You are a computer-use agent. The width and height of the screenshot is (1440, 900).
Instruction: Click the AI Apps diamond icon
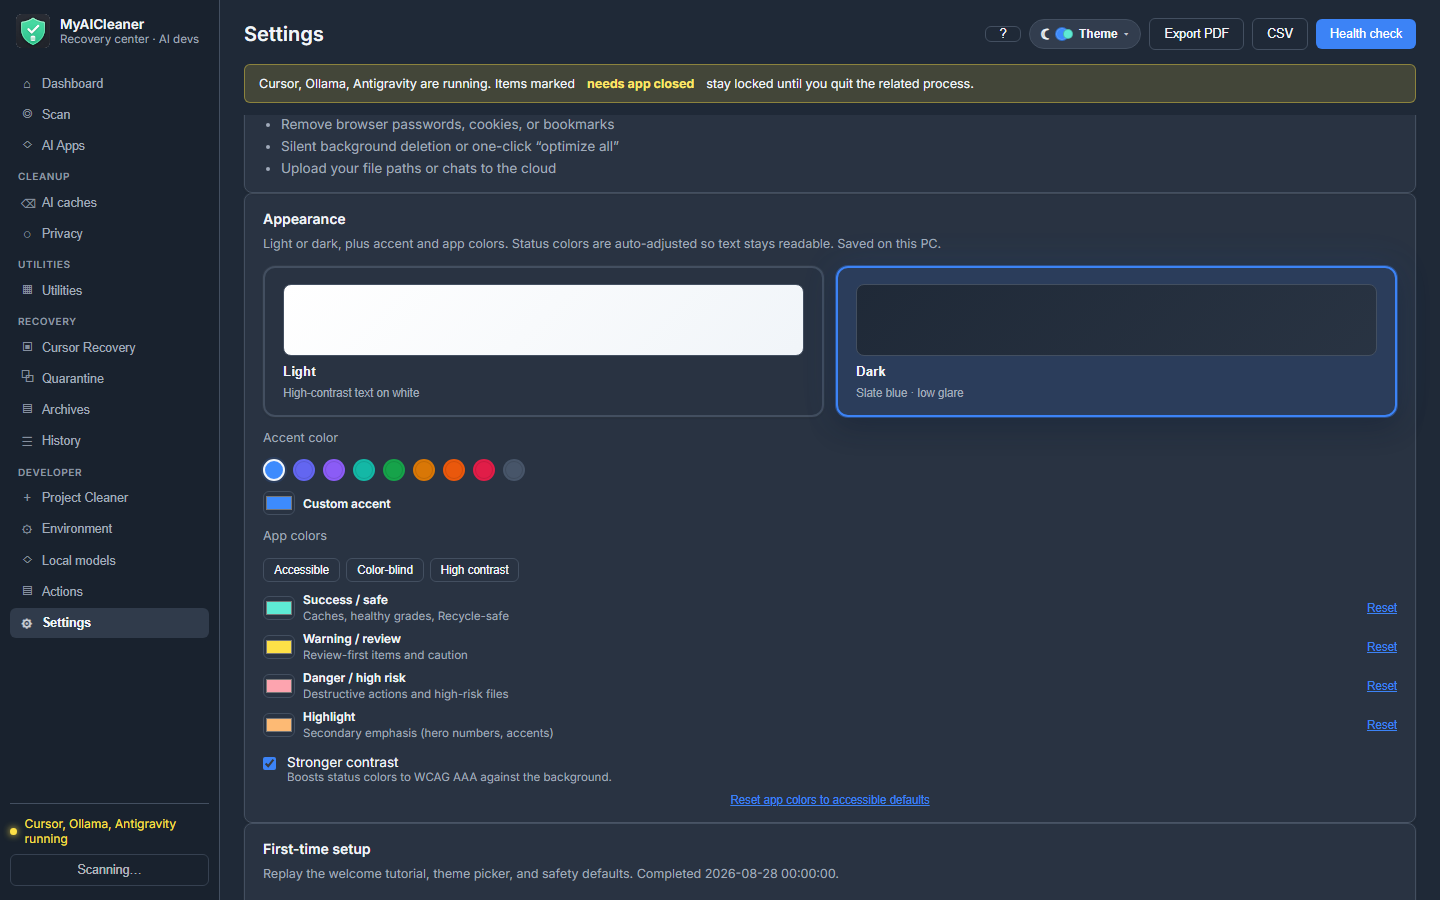coord(27,145)
